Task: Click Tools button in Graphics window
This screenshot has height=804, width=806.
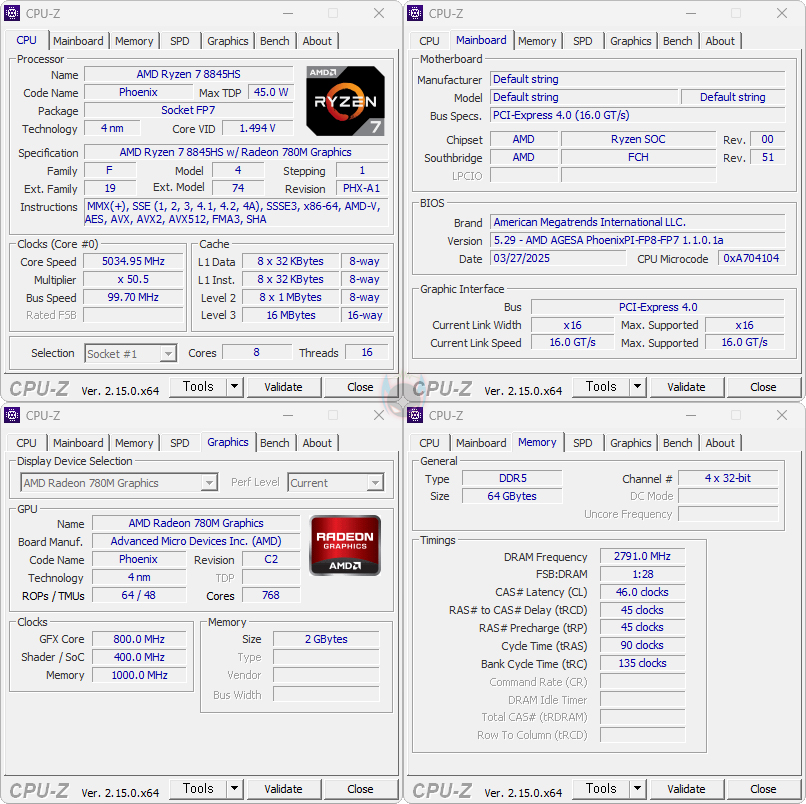Action: [198, 789]
